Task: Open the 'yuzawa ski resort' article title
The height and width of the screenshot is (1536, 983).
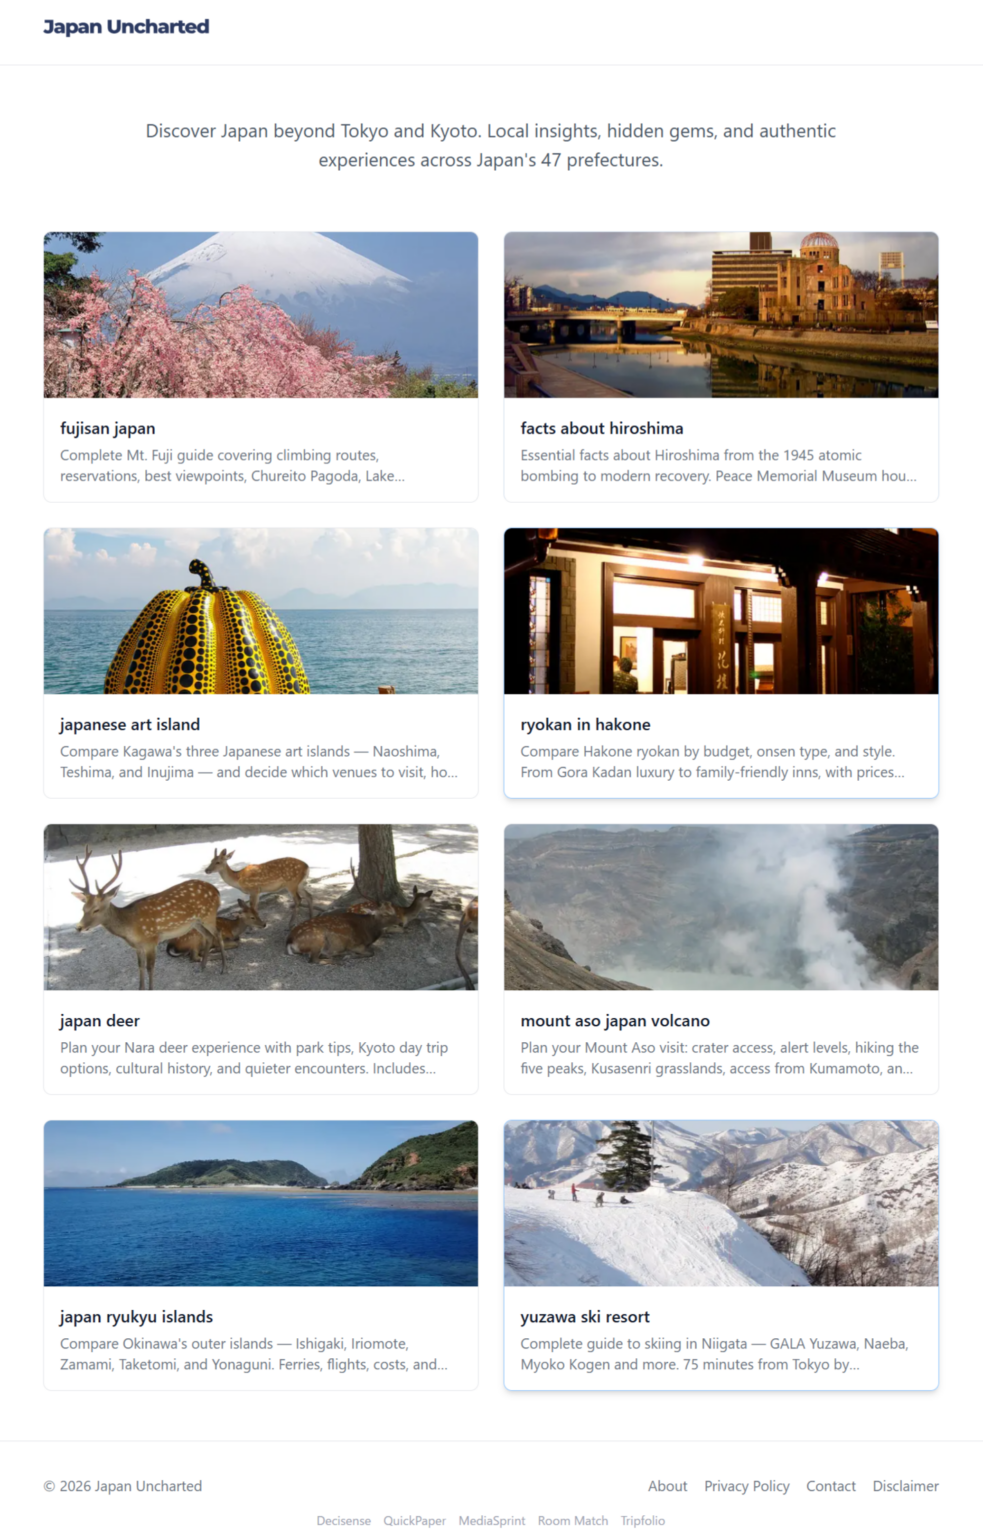Action: coord(585,1316)
